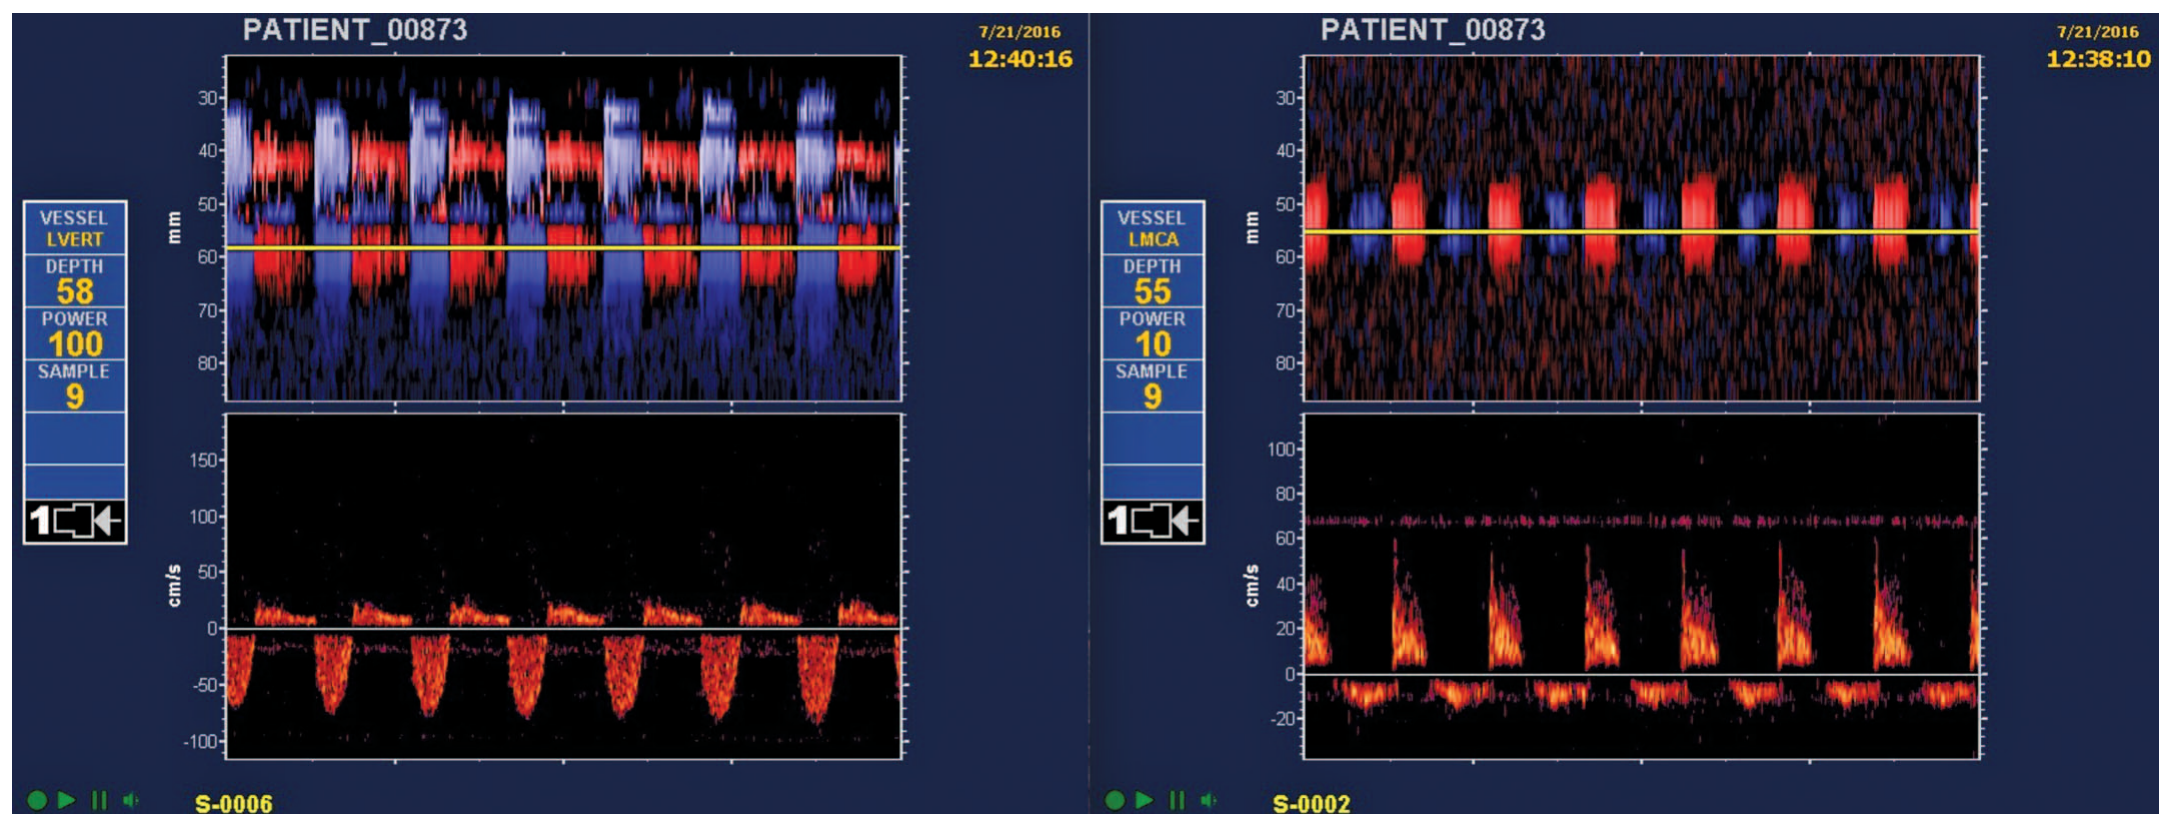
Task: Click the play arrow in LVERT panel
Action: [67, 800]
